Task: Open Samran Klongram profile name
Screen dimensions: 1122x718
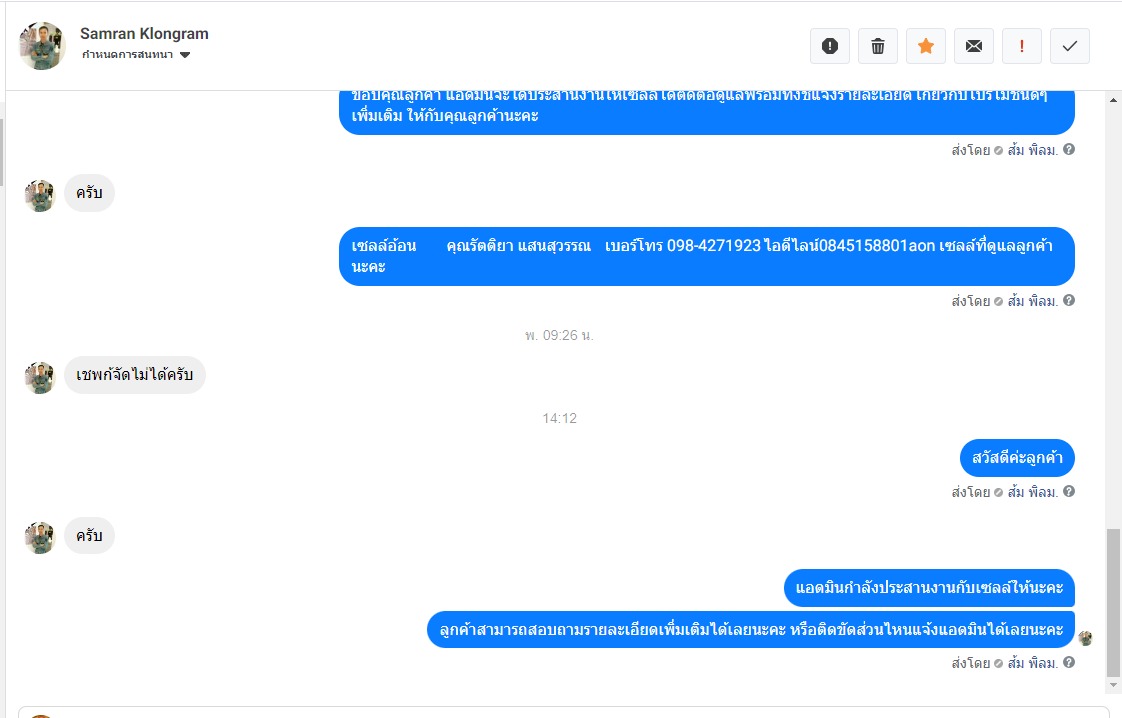Action: pos(144,34)
